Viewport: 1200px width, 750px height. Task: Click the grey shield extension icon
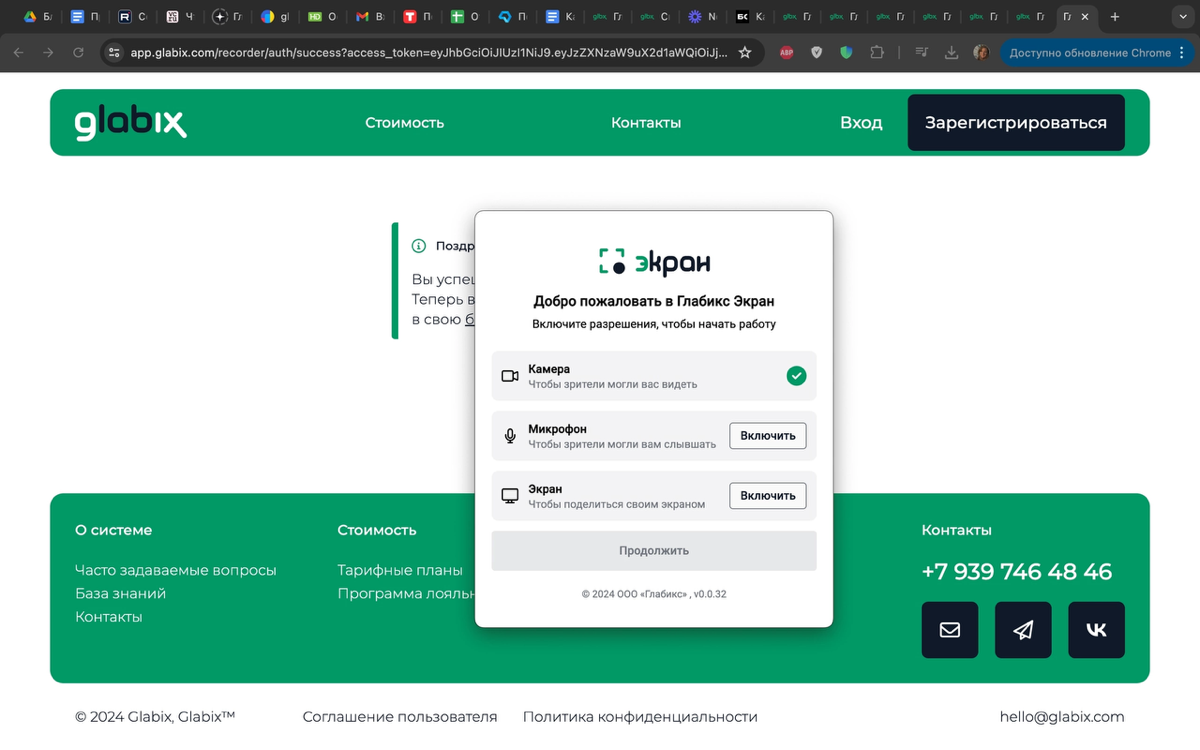point(816,53)
